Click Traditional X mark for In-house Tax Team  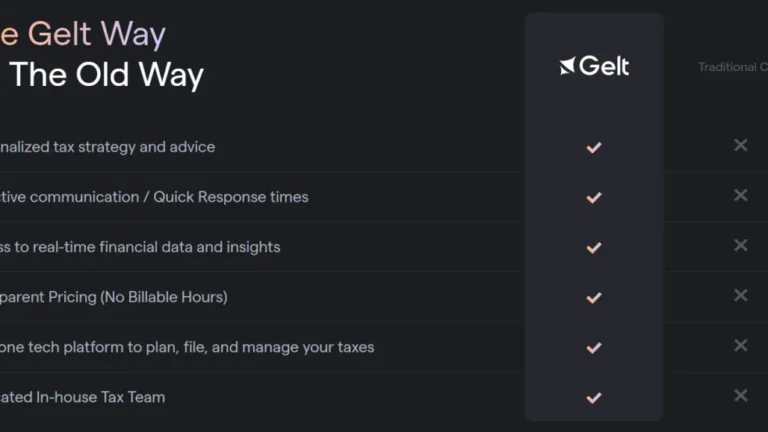740,395
